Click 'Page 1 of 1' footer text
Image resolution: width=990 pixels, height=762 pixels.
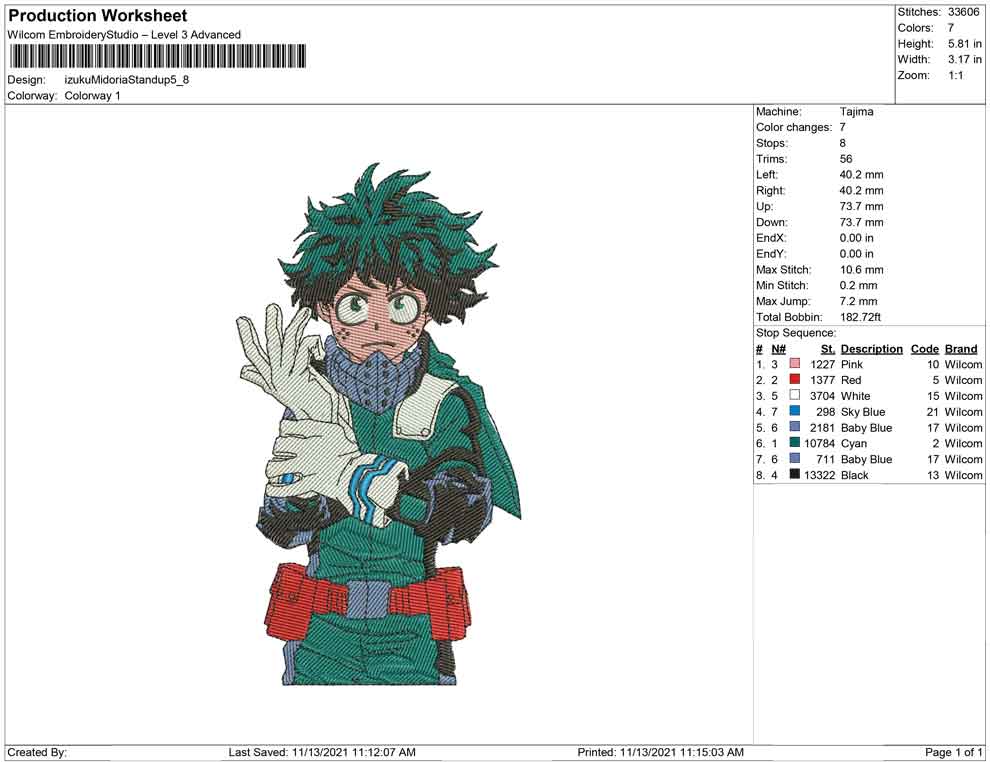[953, 752]
